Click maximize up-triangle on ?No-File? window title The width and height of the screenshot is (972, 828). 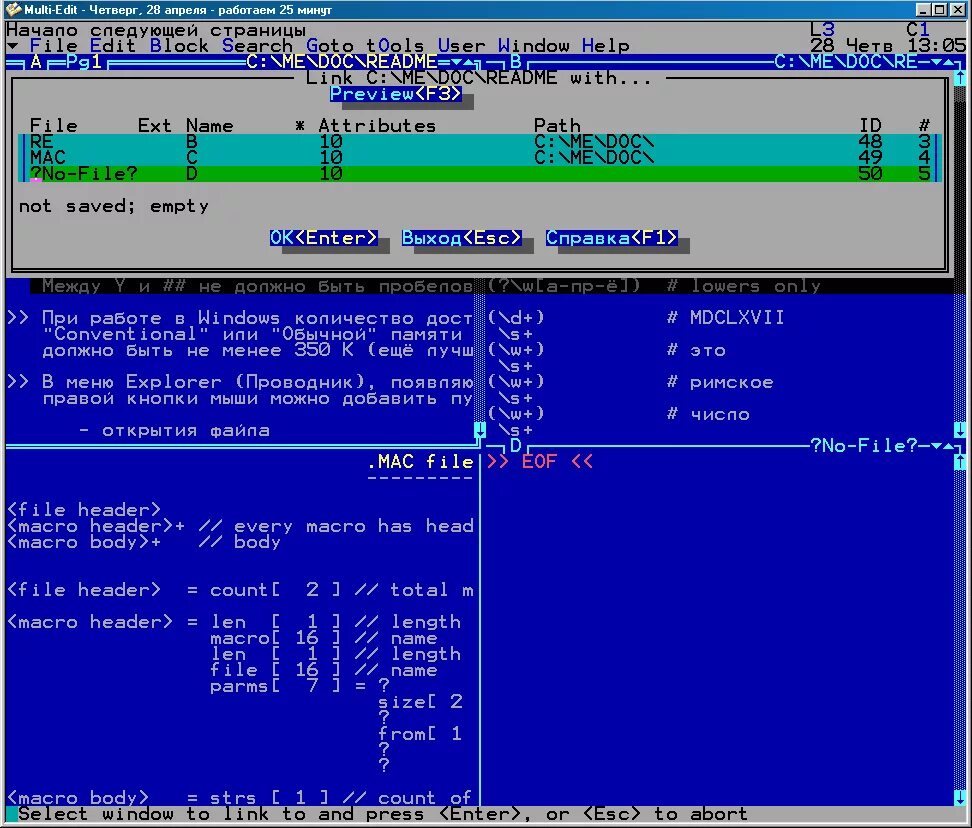948,446
